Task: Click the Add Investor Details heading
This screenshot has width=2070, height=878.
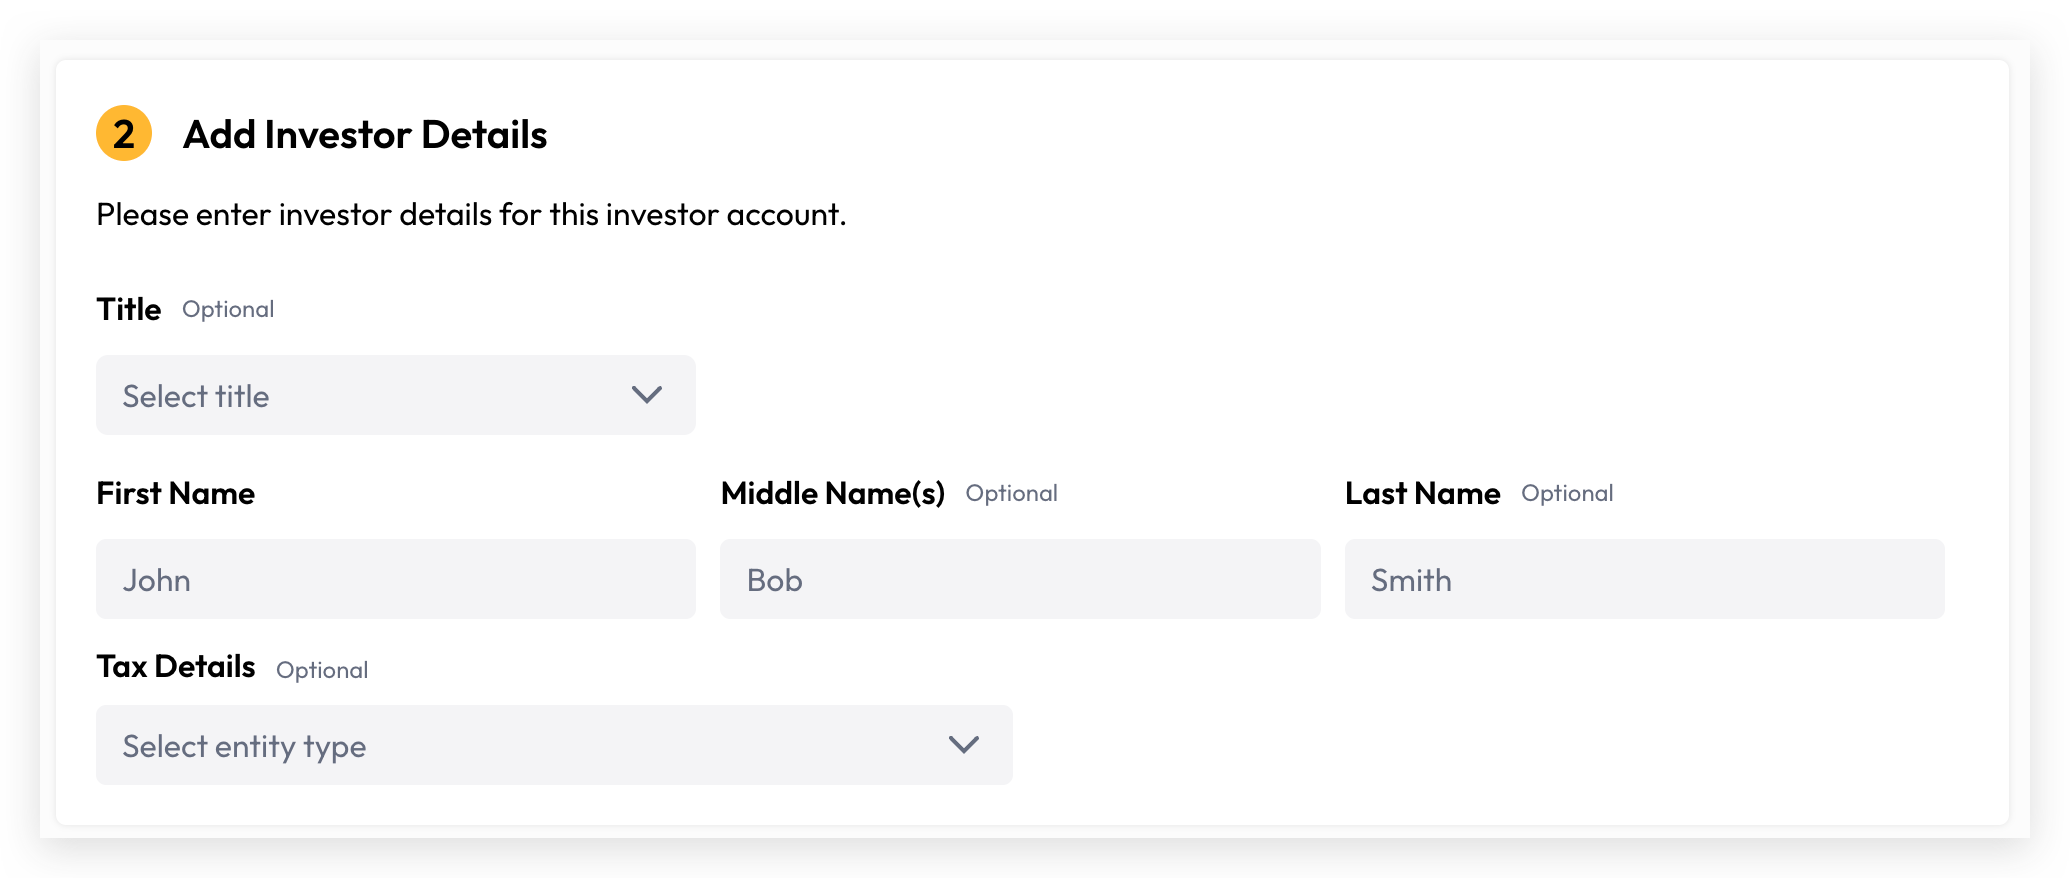Action: tap(365, 134)
